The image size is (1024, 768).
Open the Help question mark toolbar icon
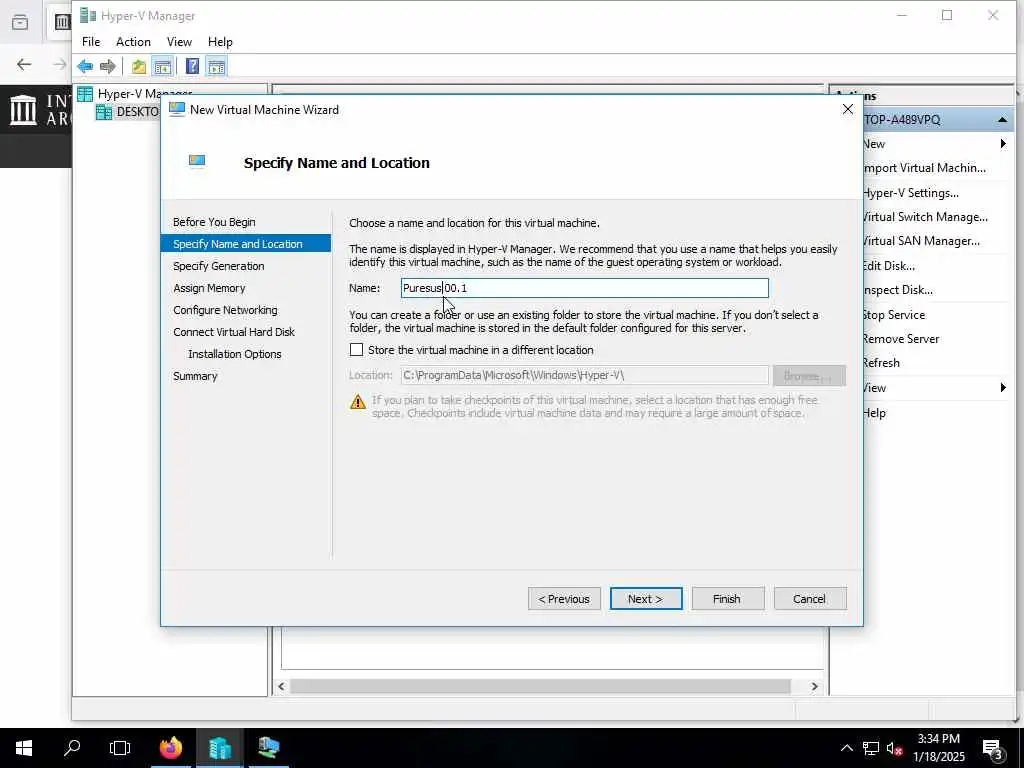[192, 67]
